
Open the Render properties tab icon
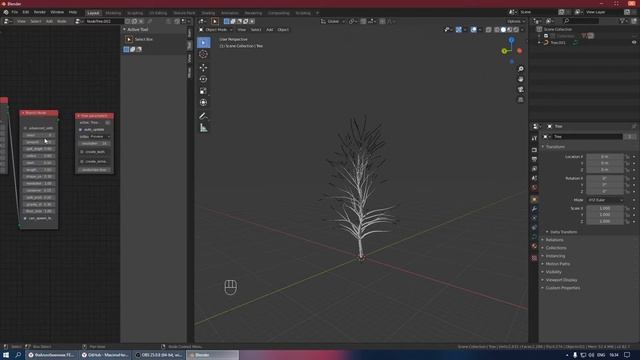tap(534, 150)
